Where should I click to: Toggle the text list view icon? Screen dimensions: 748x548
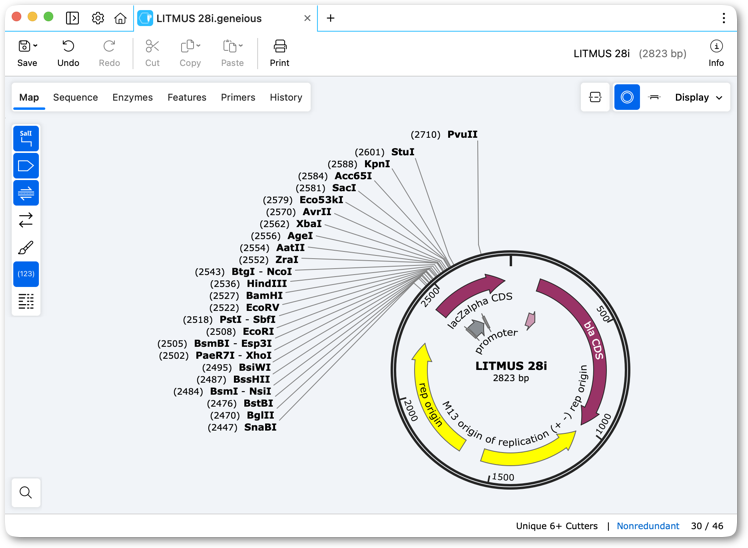26,301
